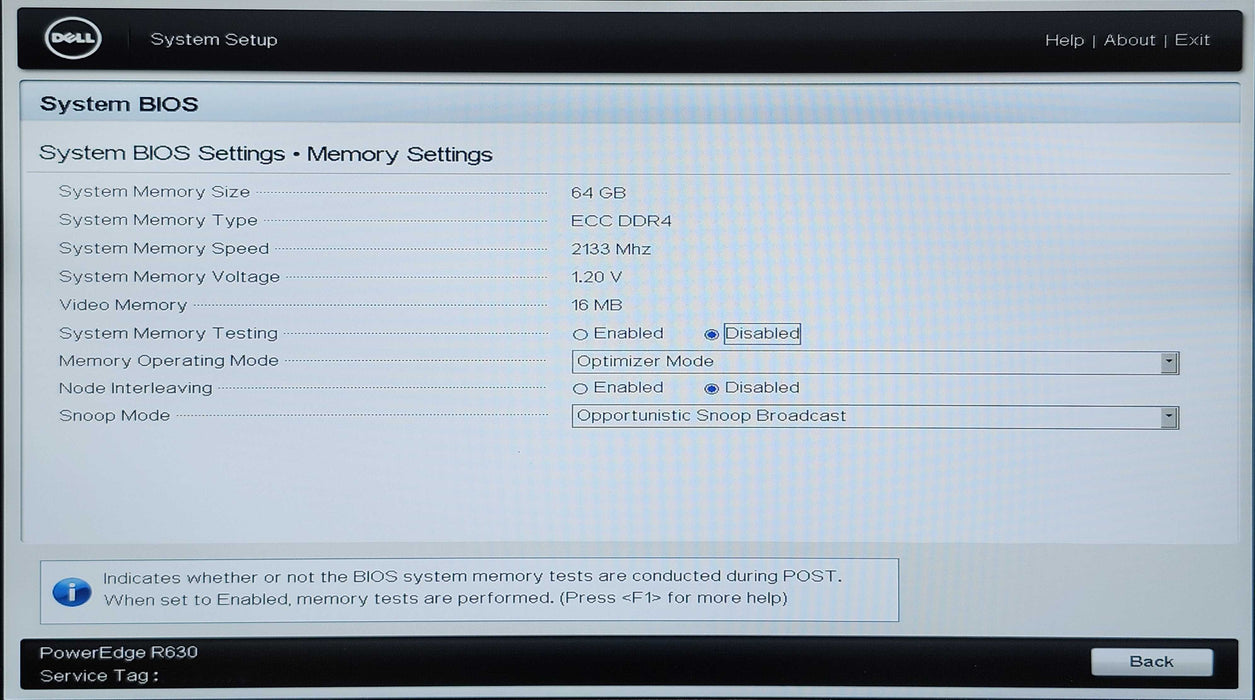Select Disabled for System Memory Testing

712,334
